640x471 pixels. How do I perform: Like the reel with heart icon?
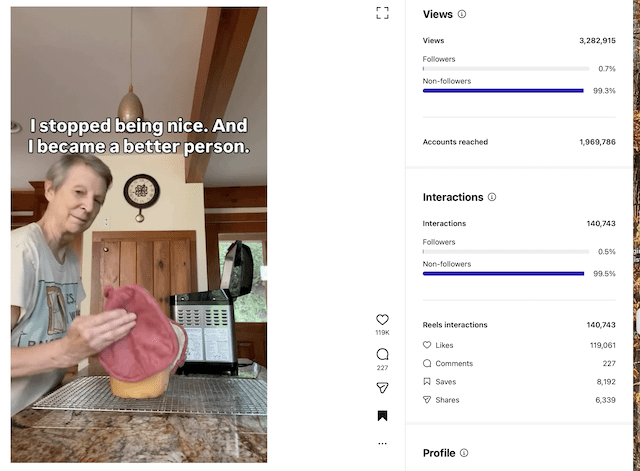pyautogui.click(x=382, y=320)
